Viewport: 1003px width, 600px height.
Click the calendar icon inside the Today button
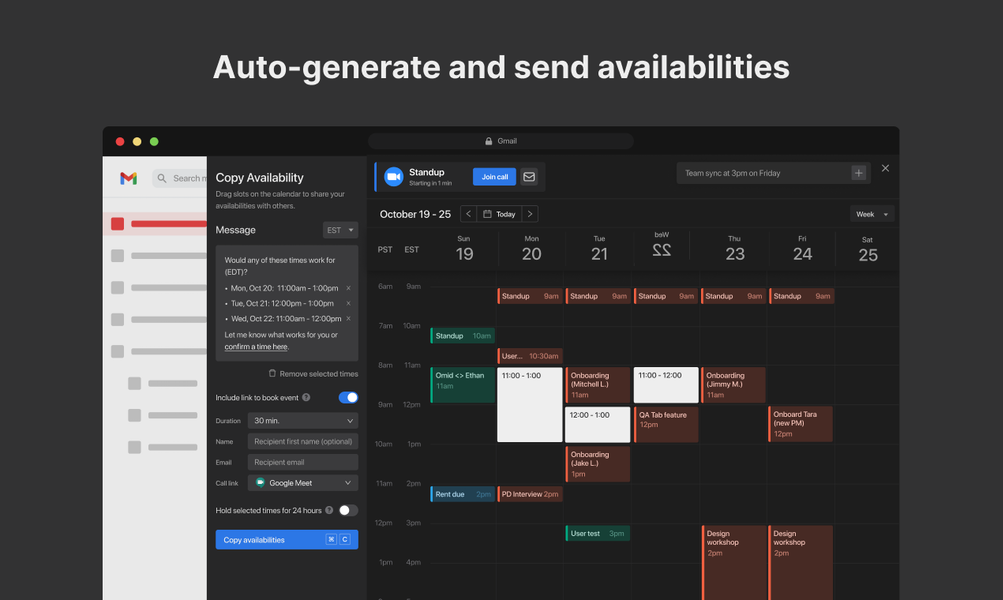coord(487,214)
